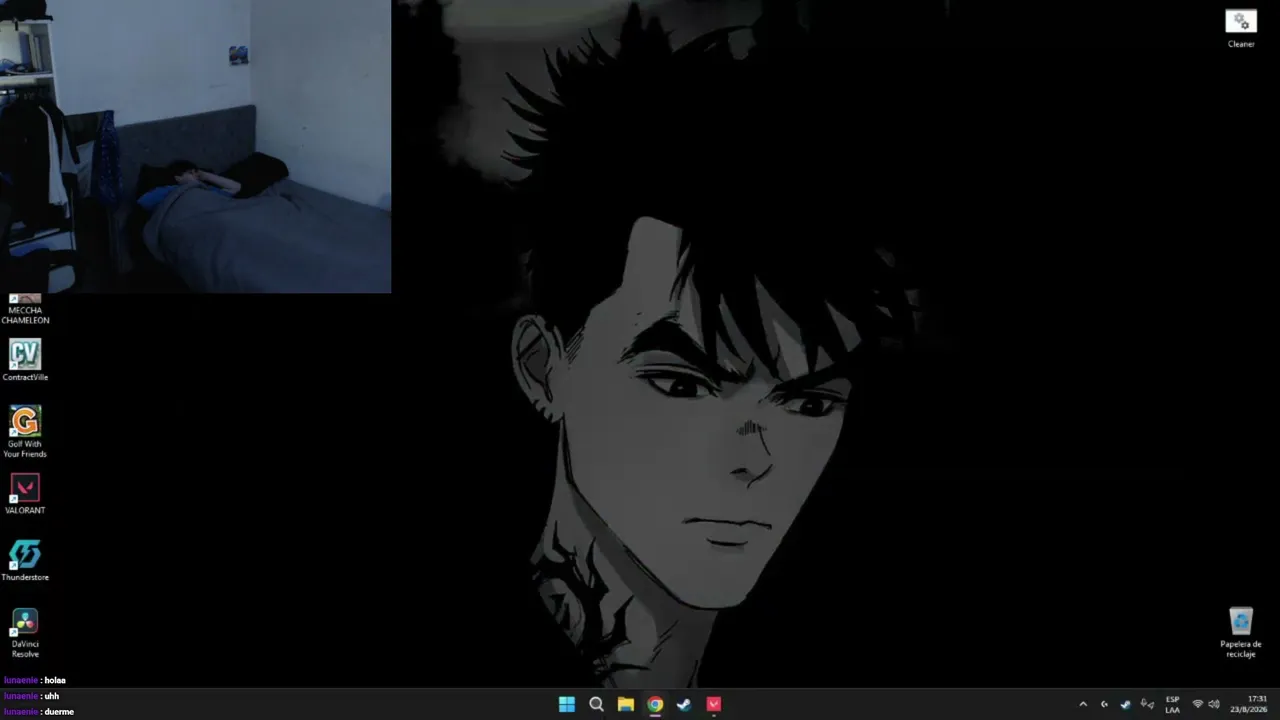Open Steam from the taskbar
Viewport: 1280px width, 720px height.
684,704
